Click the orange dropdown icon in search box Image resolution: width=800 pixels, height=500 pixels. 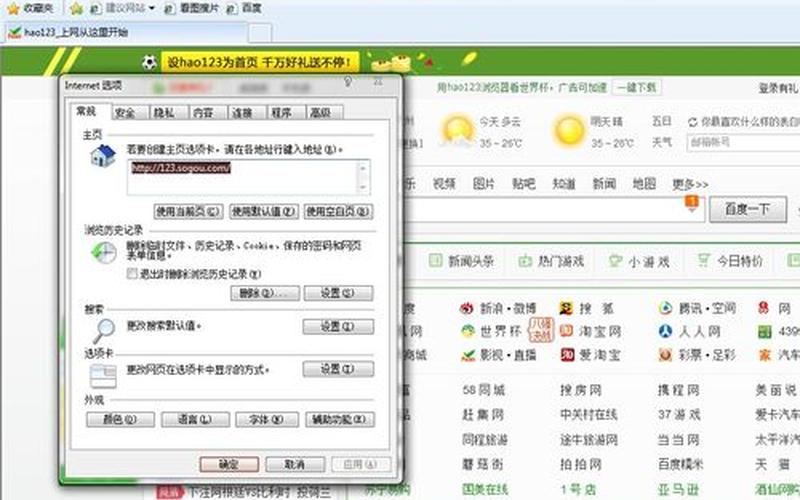[x=692, y=204]
